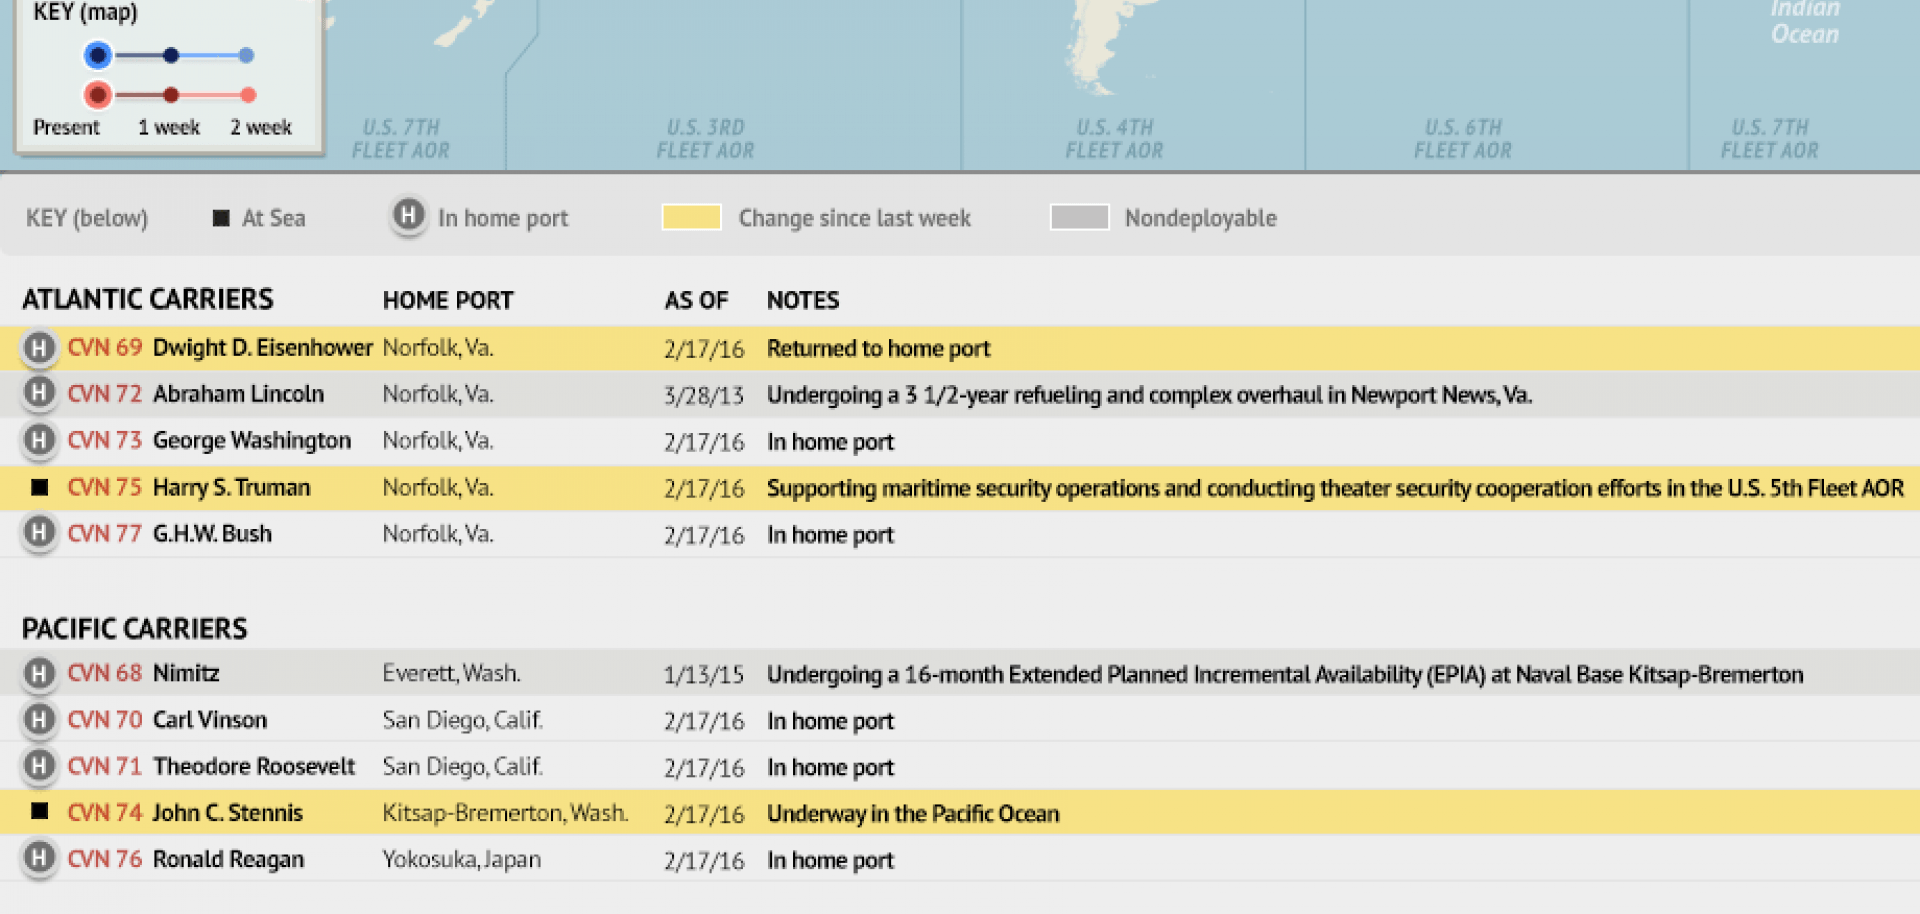Screen dimensions: 1920x914
Task: Click the U.S. 5th Fleet AOR note for Truman
Action: pyautogui.click(x=1335, y=488)
